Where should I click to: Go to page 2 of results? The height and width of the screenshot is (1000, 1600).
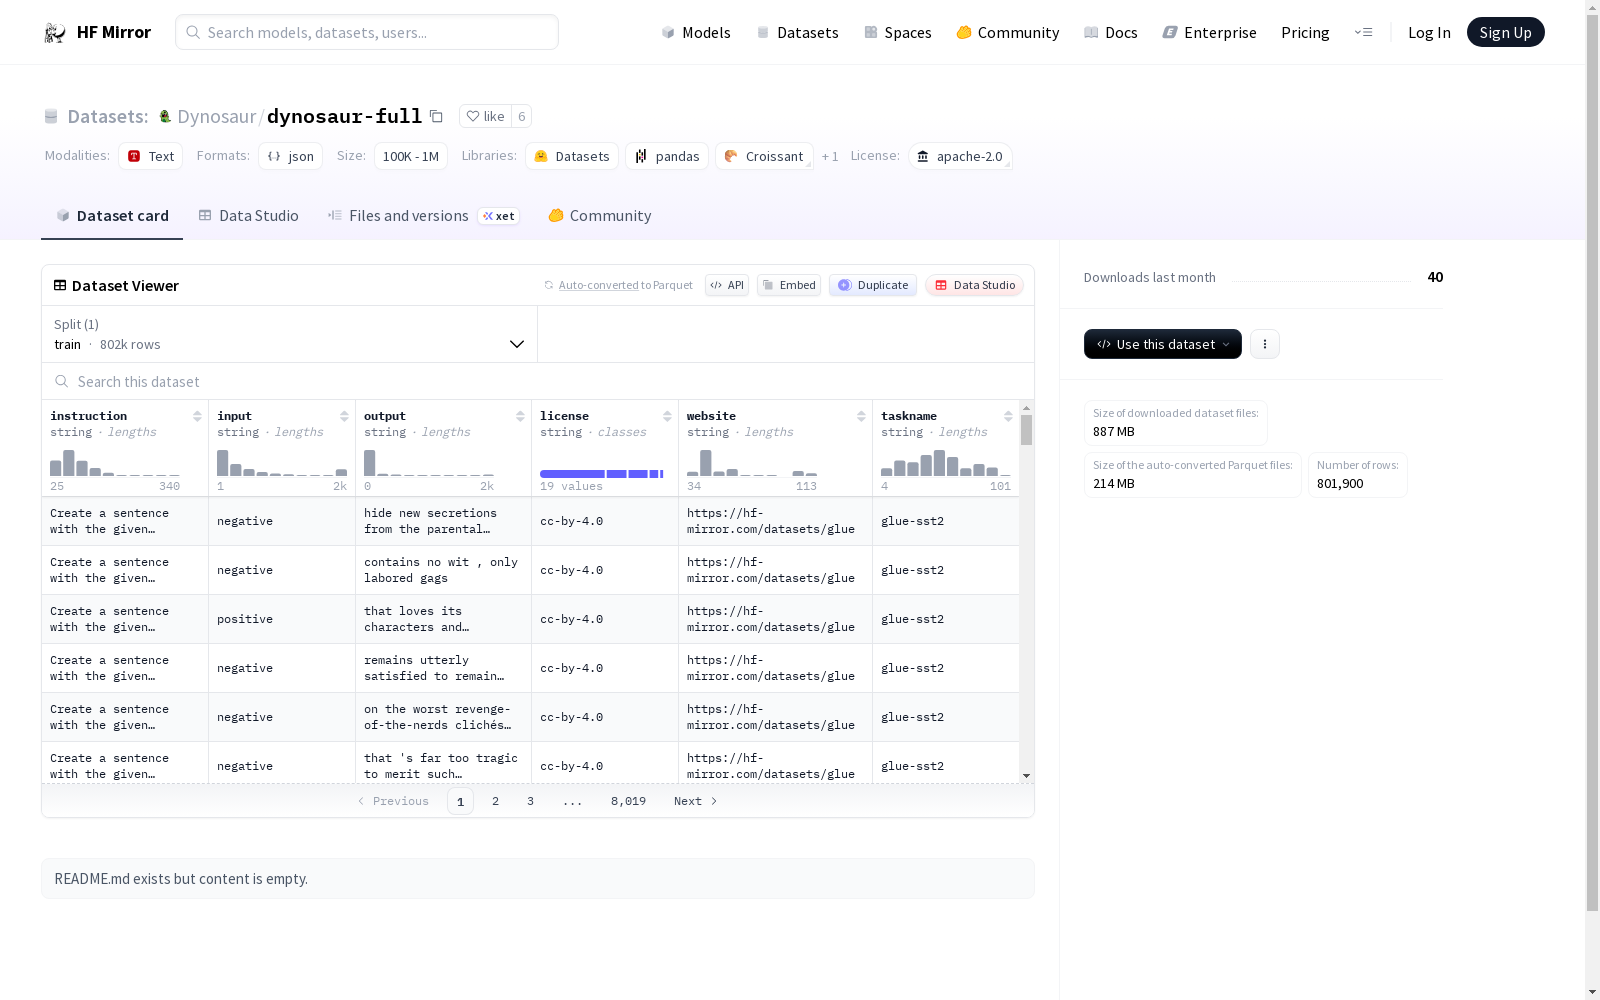click(495, 801)
